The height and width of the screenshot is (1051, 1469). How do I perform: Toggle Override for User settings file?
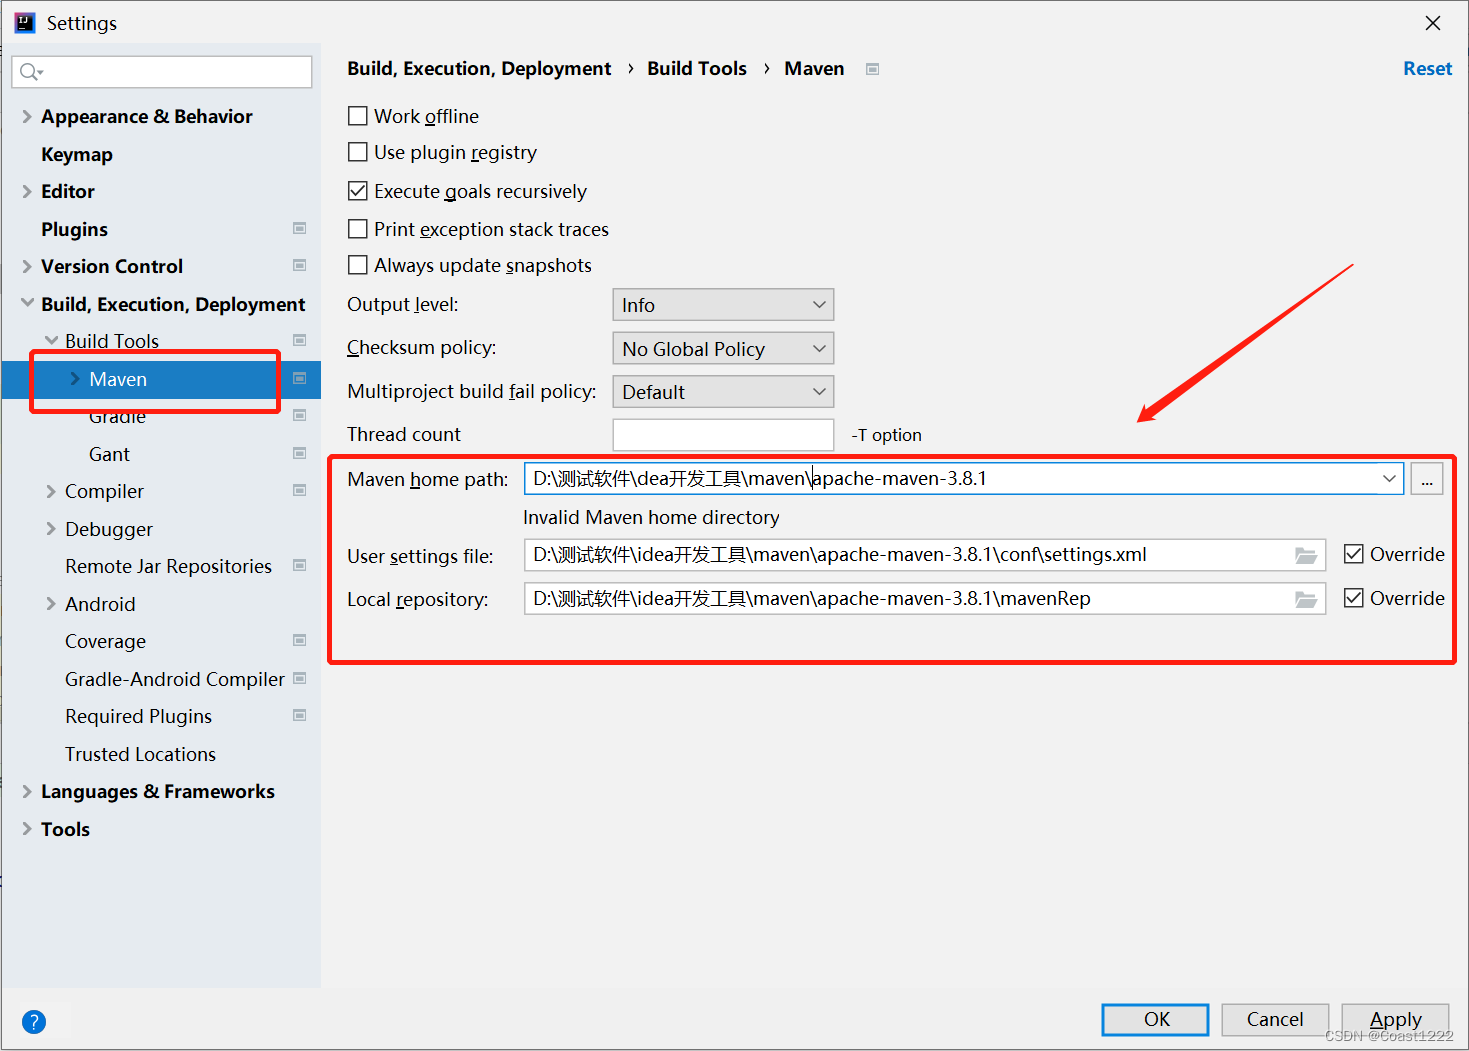pos(1354,554)
